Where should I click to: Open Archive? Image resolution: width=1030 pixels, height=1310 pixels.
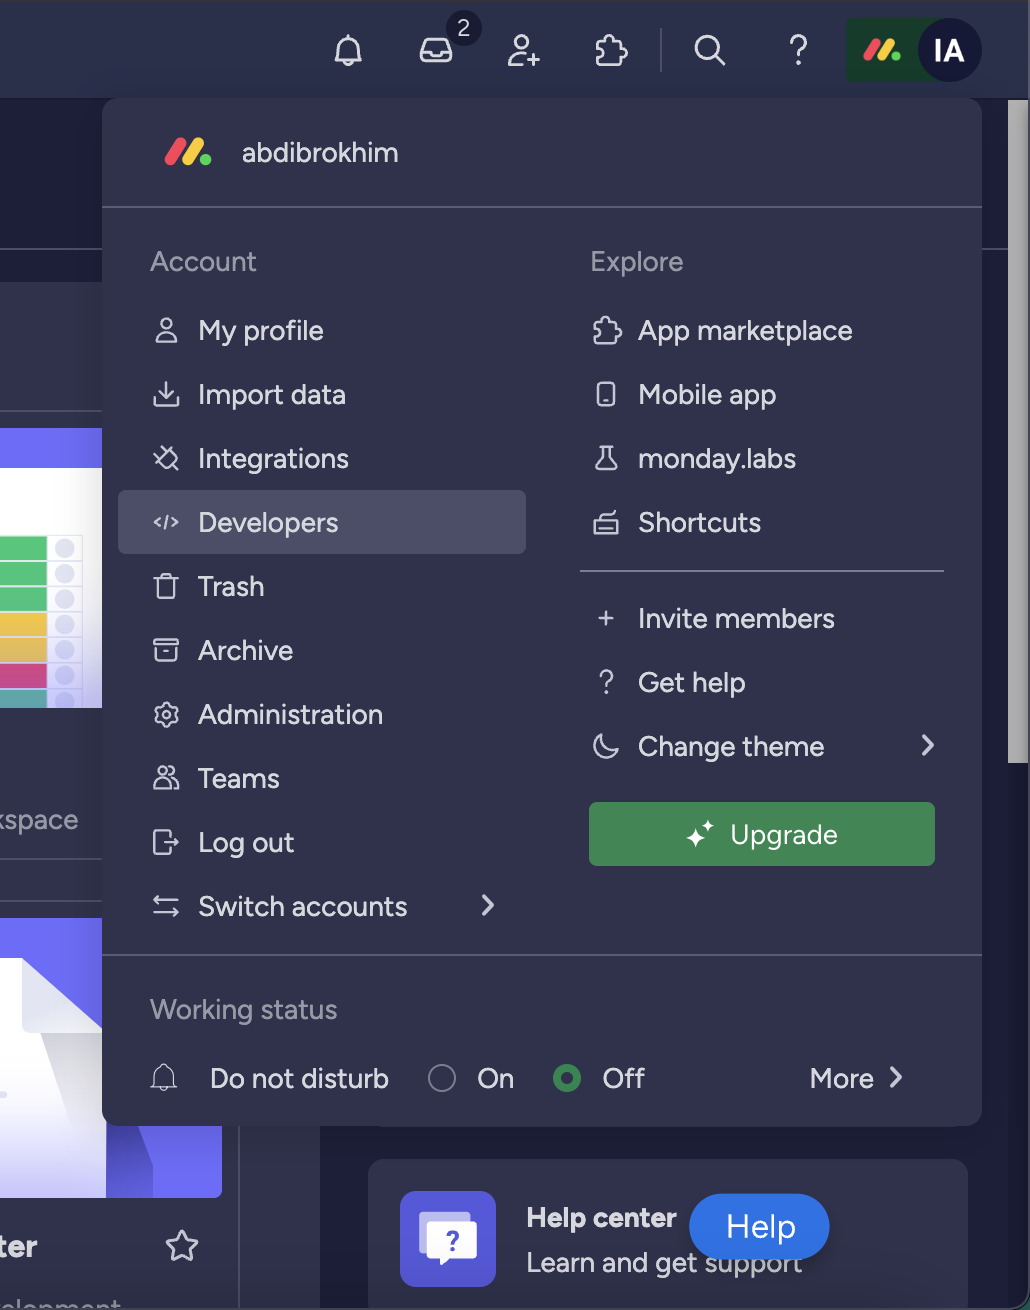[322, 650]
